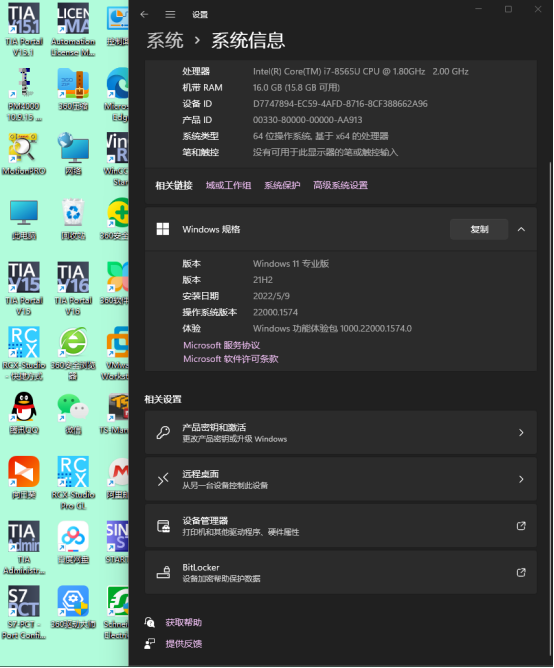This screenshot has height=668, width=554.
Task: Select device ID D7747894-EC59-4AFD text
Action: click(340, 104)
